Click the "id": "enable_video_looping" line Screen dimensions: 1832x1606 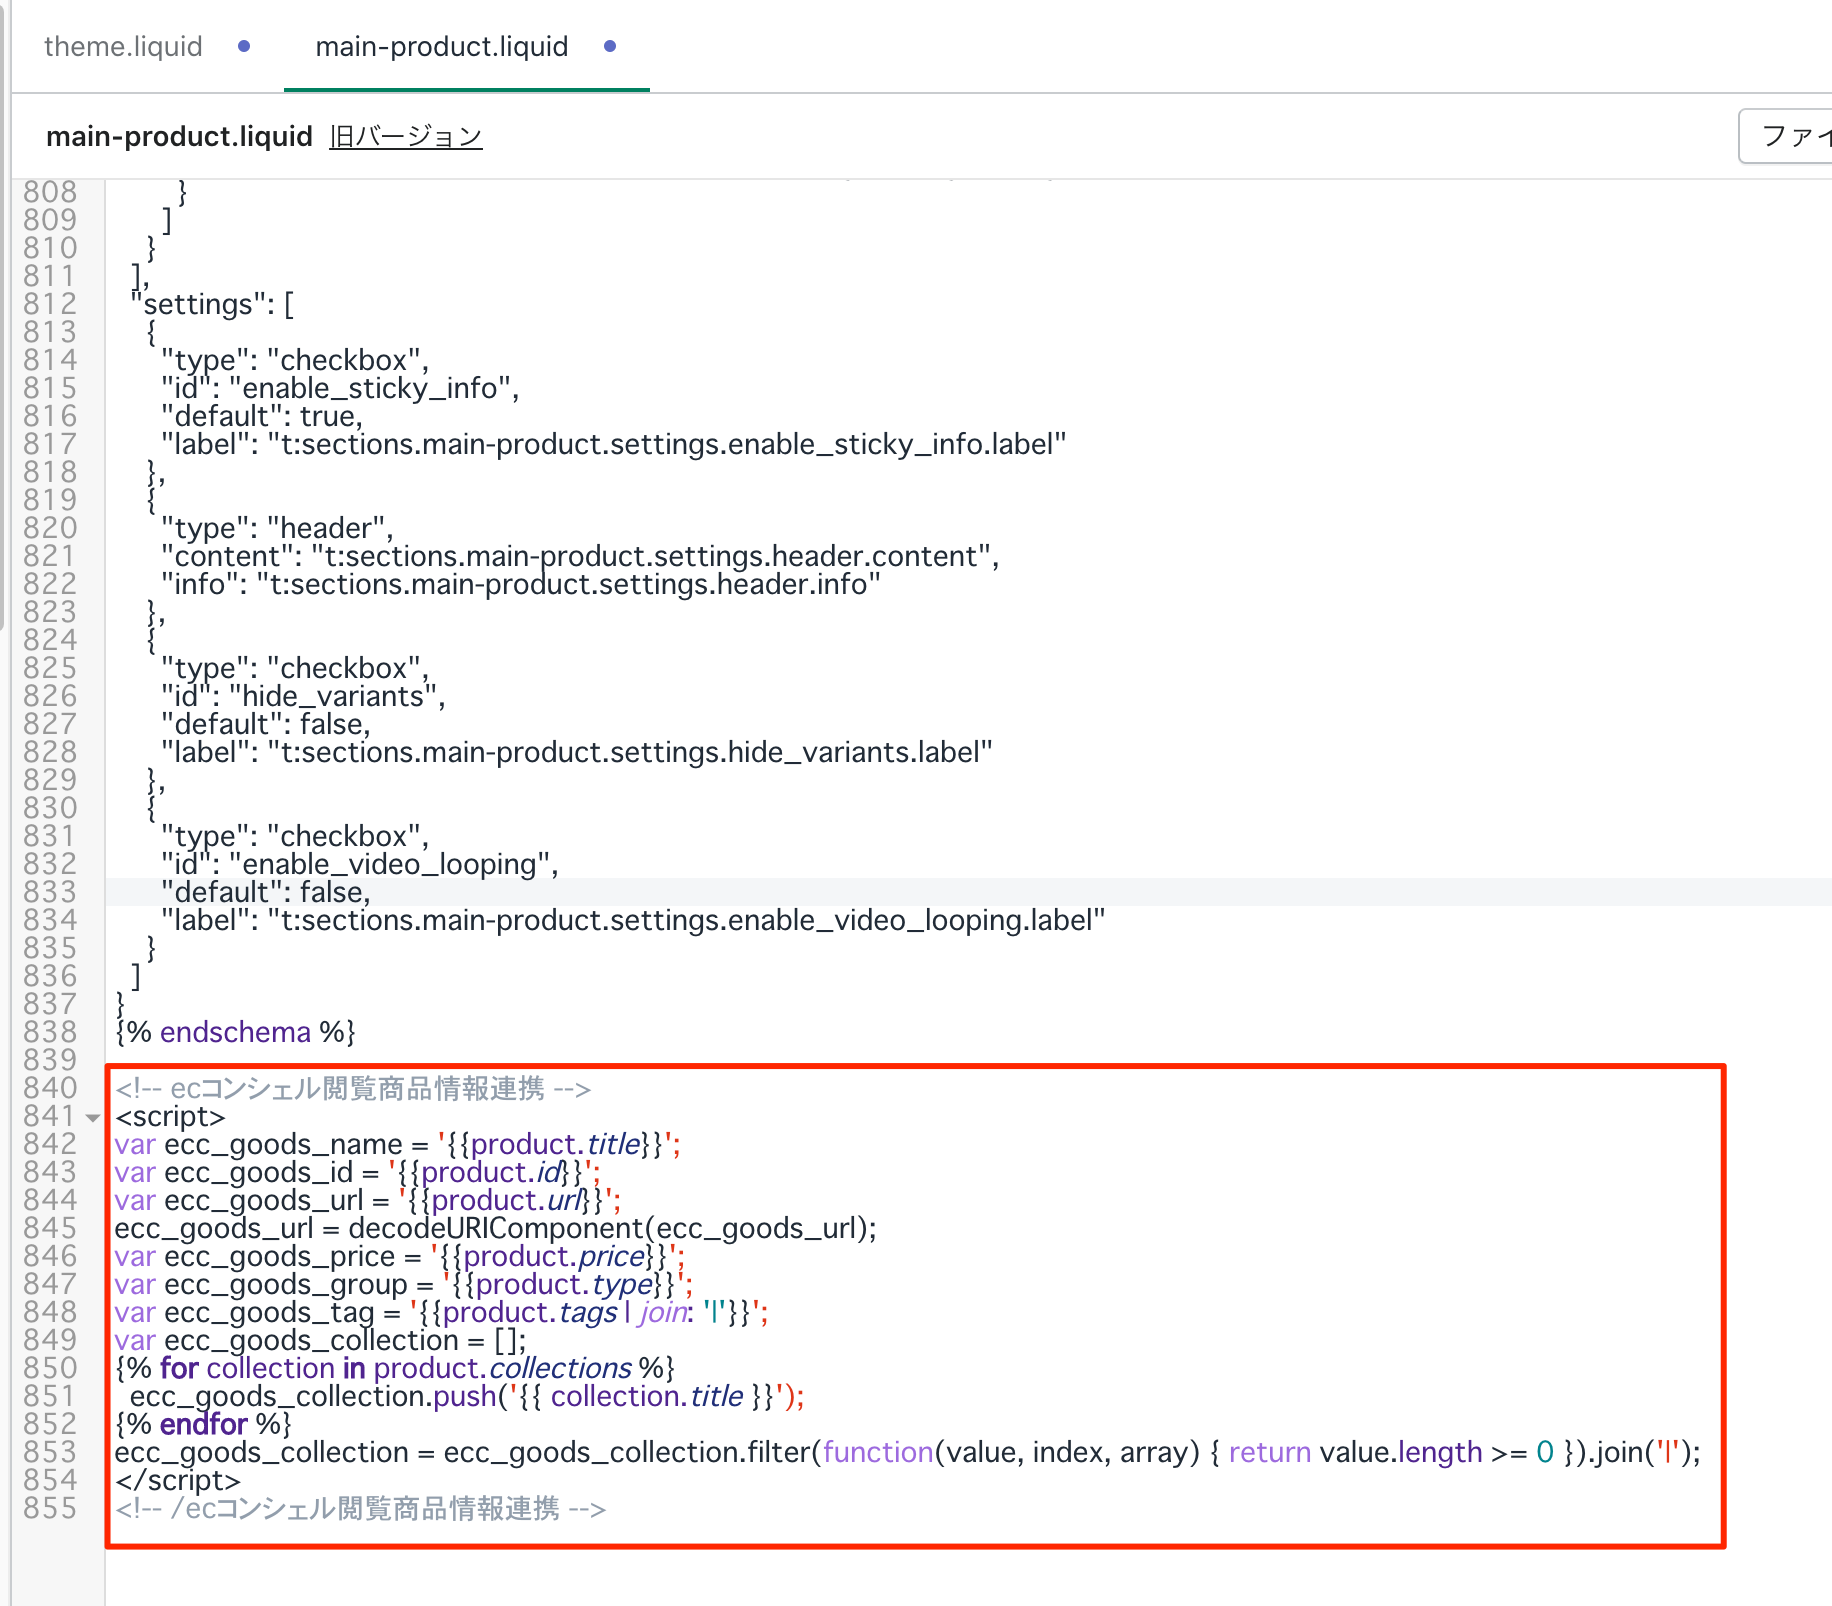(x=360, y=863)
